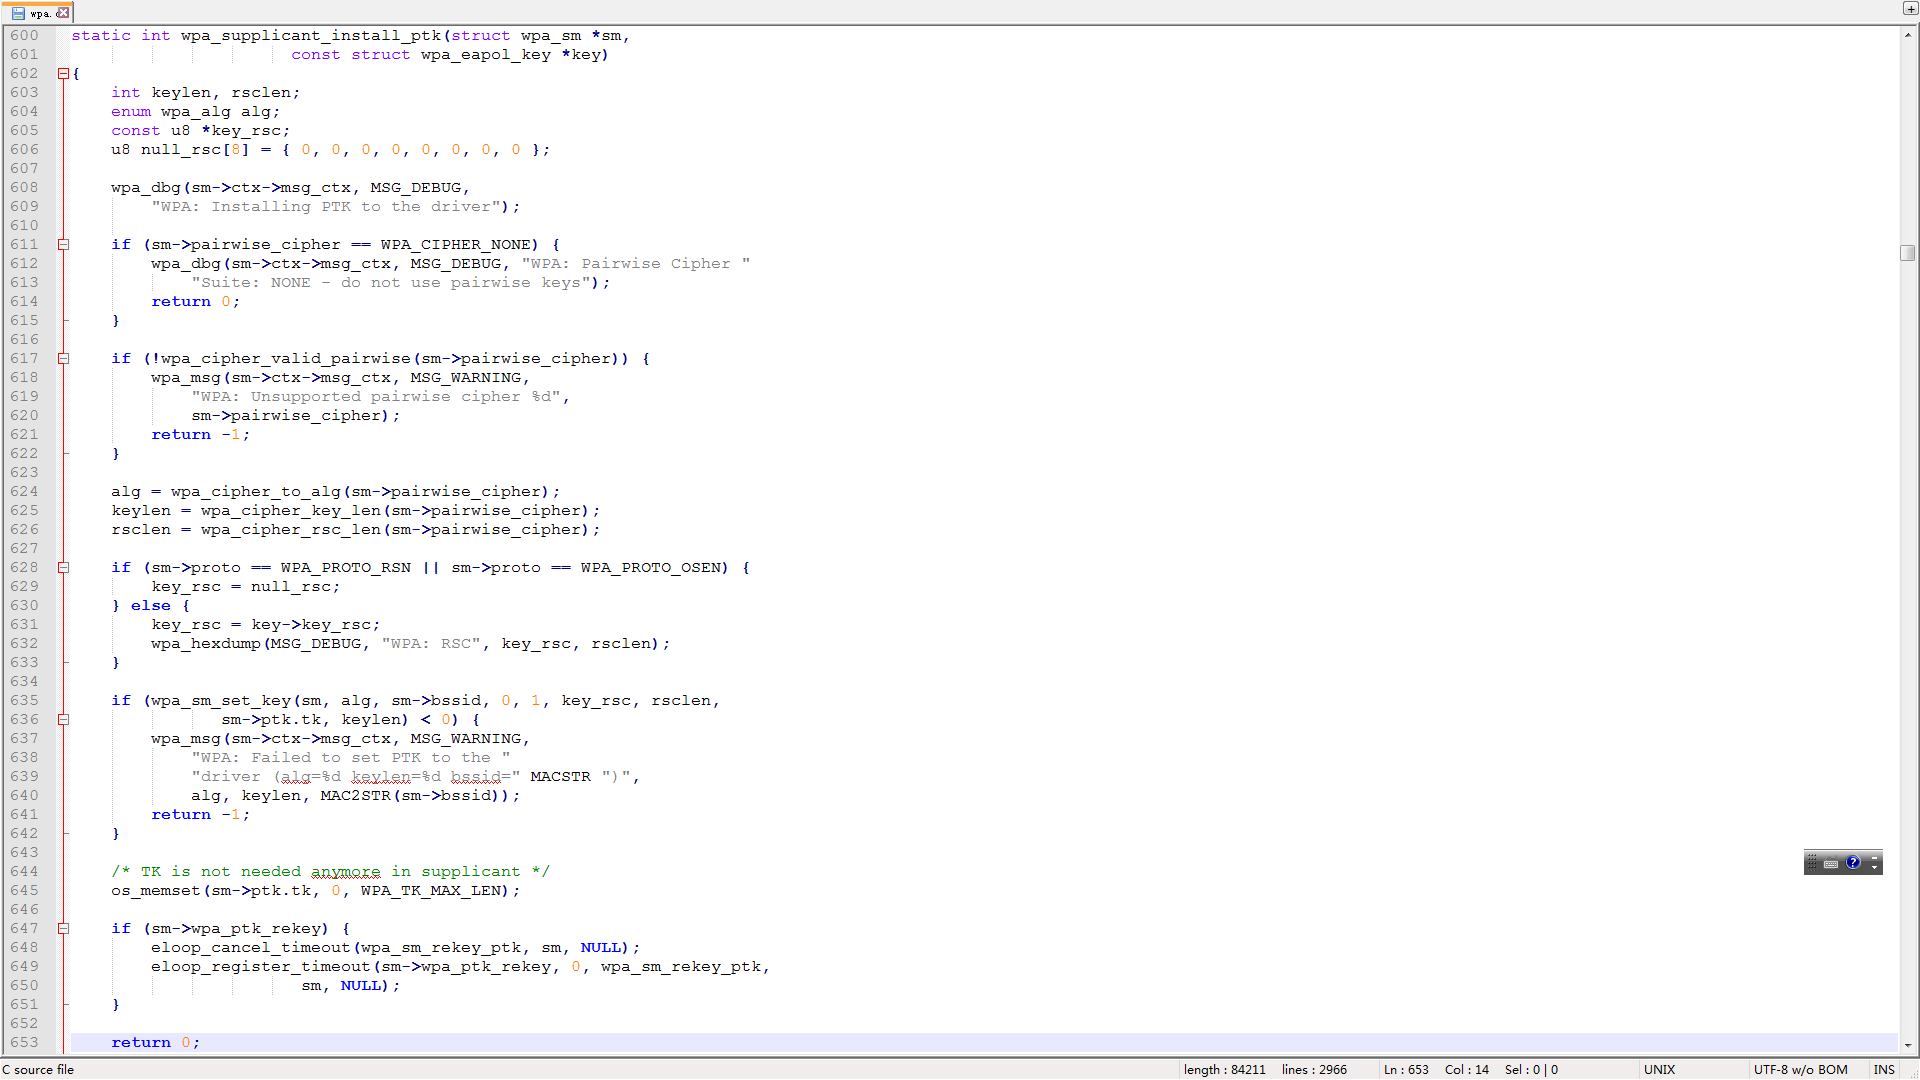Click the UTF-8 w/o BOM encoding field
Image resolution: width=1920 pixels, height=1080 pixels.
1801,1070
